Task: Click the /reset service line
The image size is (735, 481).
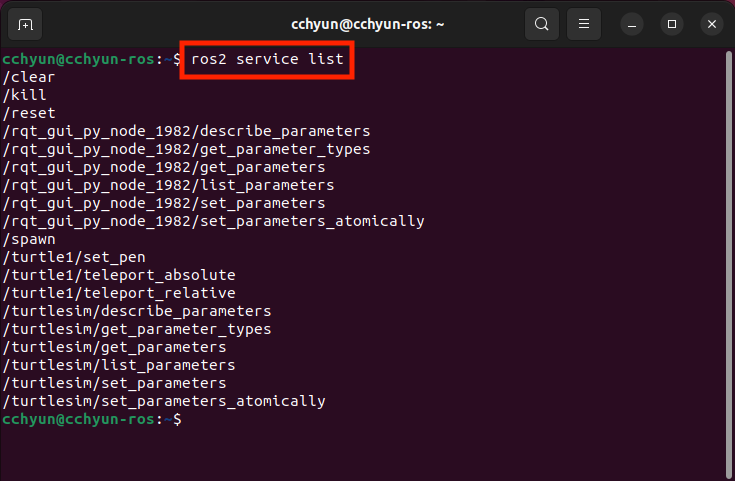Action: pos(29,113)
